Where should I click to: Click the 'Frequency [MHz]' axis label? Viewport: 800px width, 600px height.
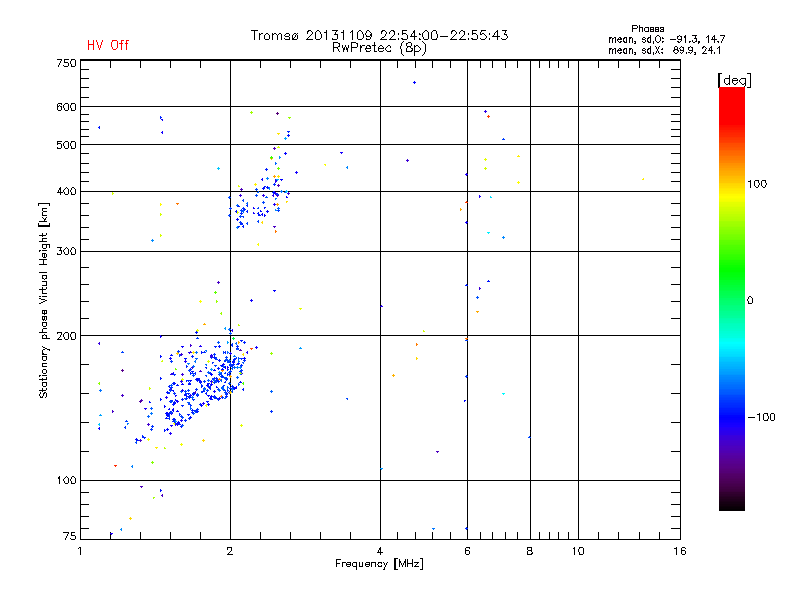click(x=379, y=564)
